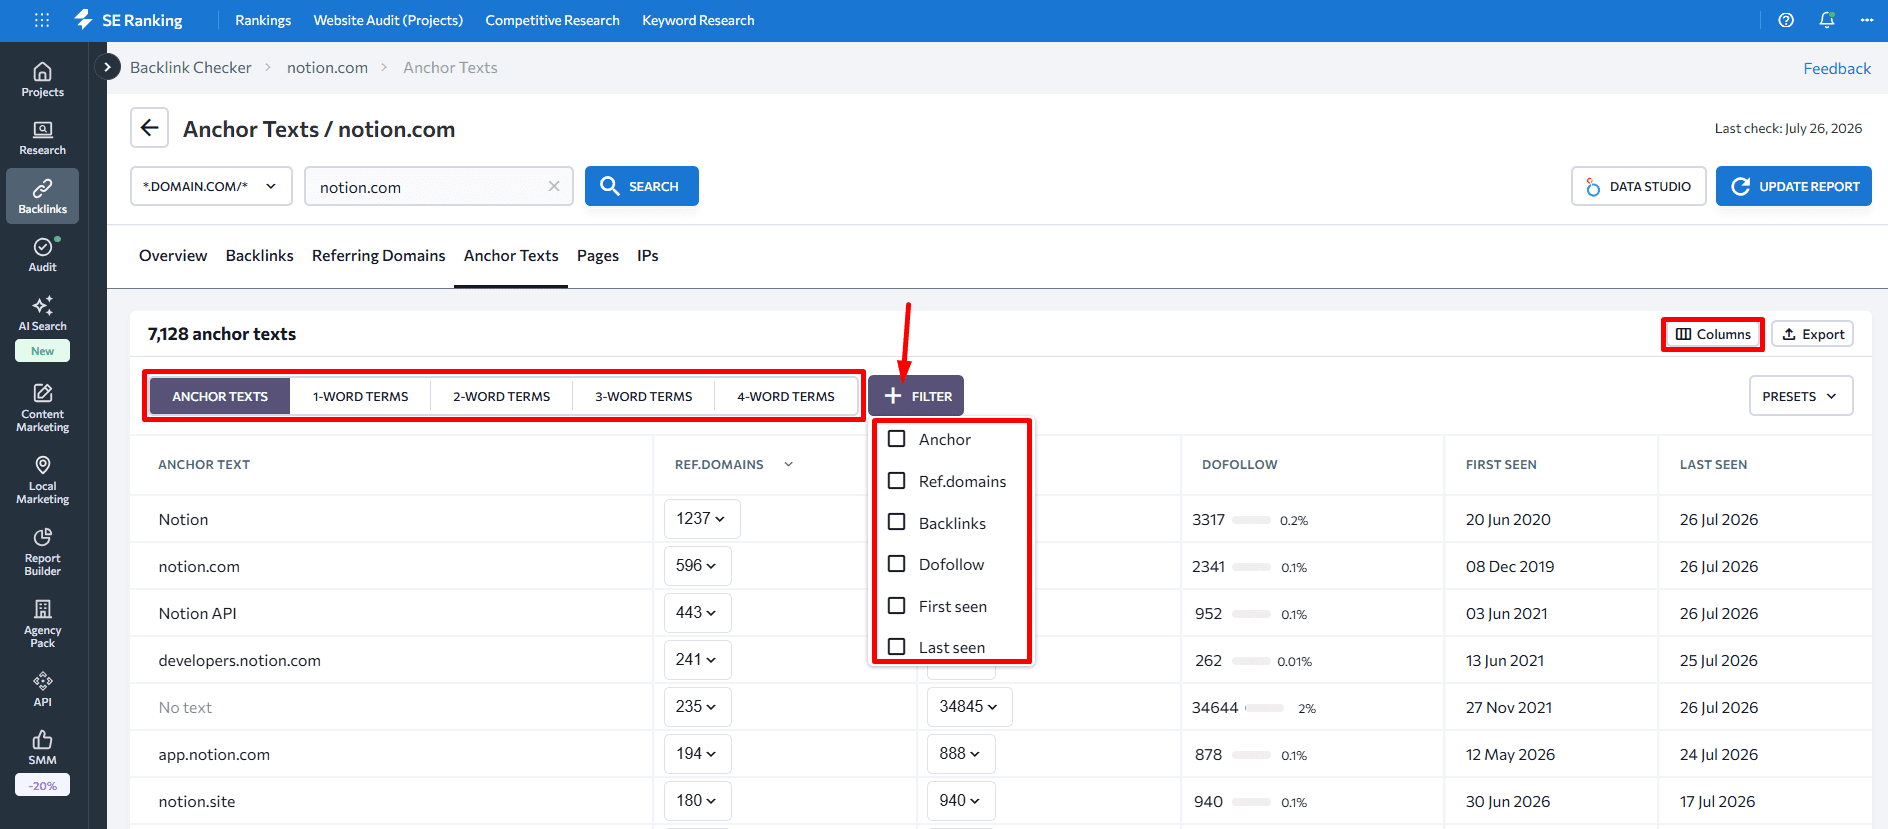Open Website Audit (Projects) menu
The width and height of the screenshot is (1888, 829).
coord(388,20)
